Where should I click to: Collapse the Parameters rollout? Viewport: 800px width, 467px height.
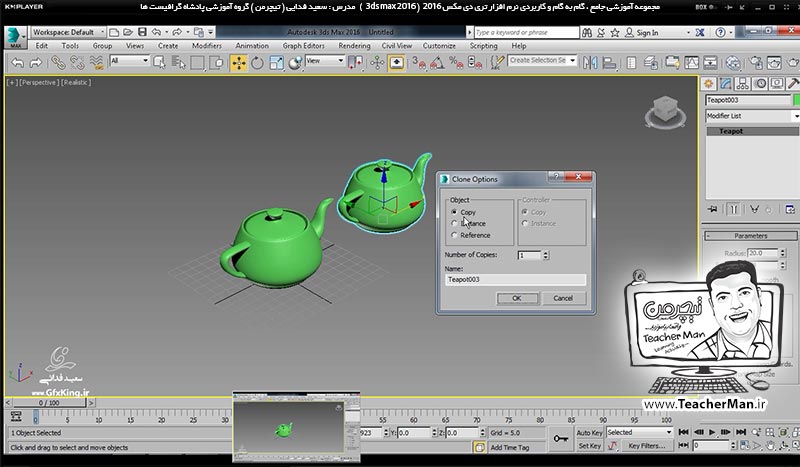(751, 236)
